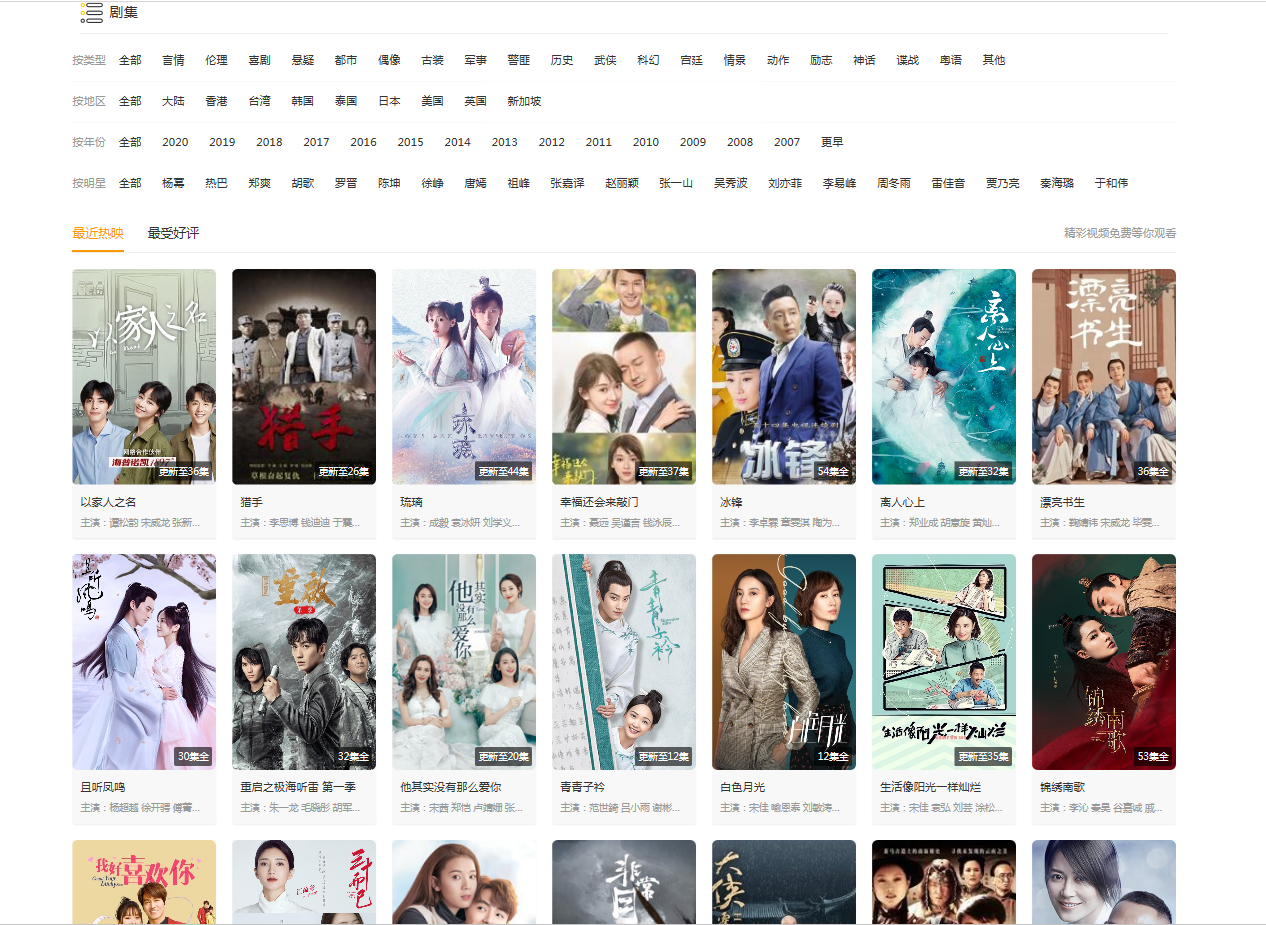Click the 精彩视频免费等你观看 text
Image resolution: width=1266 pixels, height=925 pixels.
(1120, 233)
